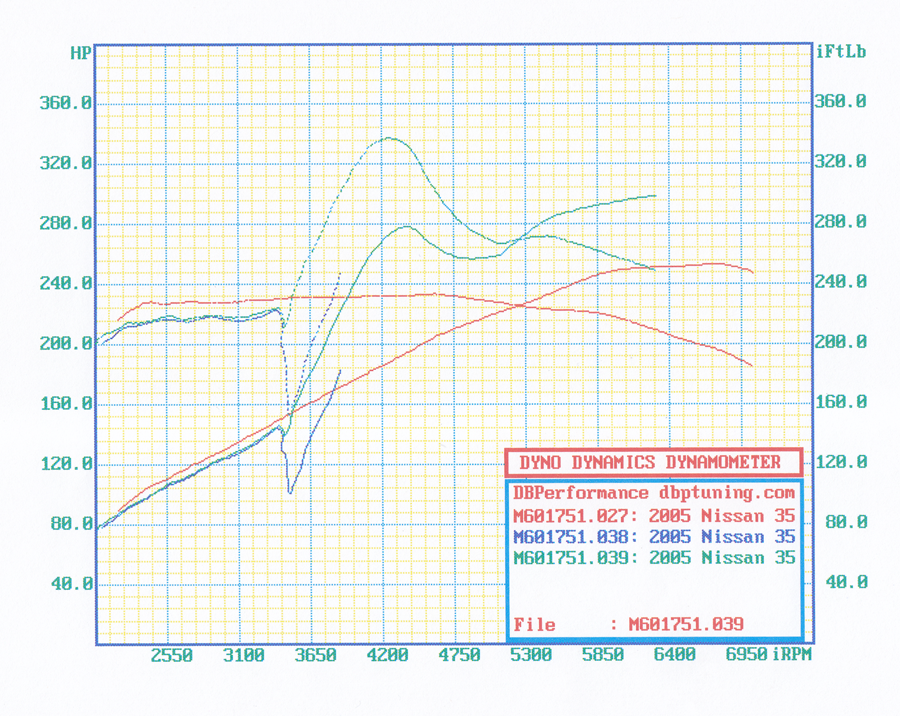Pick 160.0 on the iFtLb axis
Screen dimensions: 900x716
point(841,402)
